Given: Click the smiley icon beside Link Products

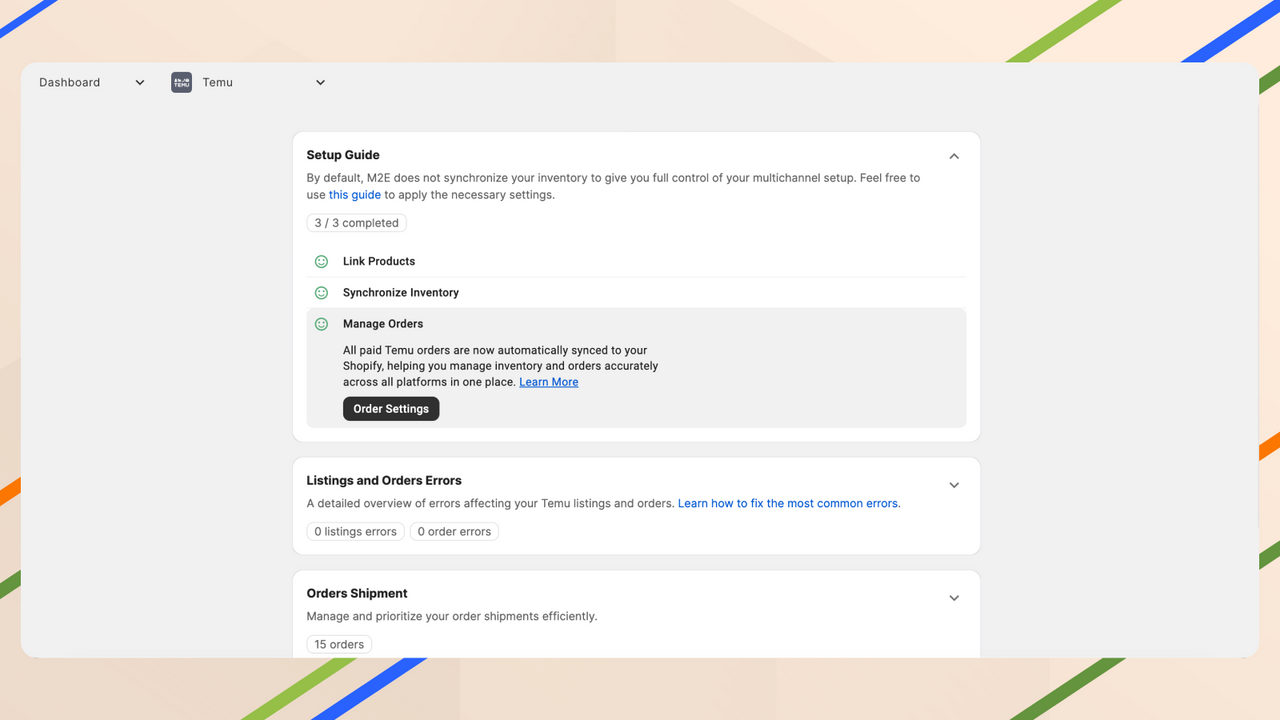Looking at the screenshot, I should (321, 261).
